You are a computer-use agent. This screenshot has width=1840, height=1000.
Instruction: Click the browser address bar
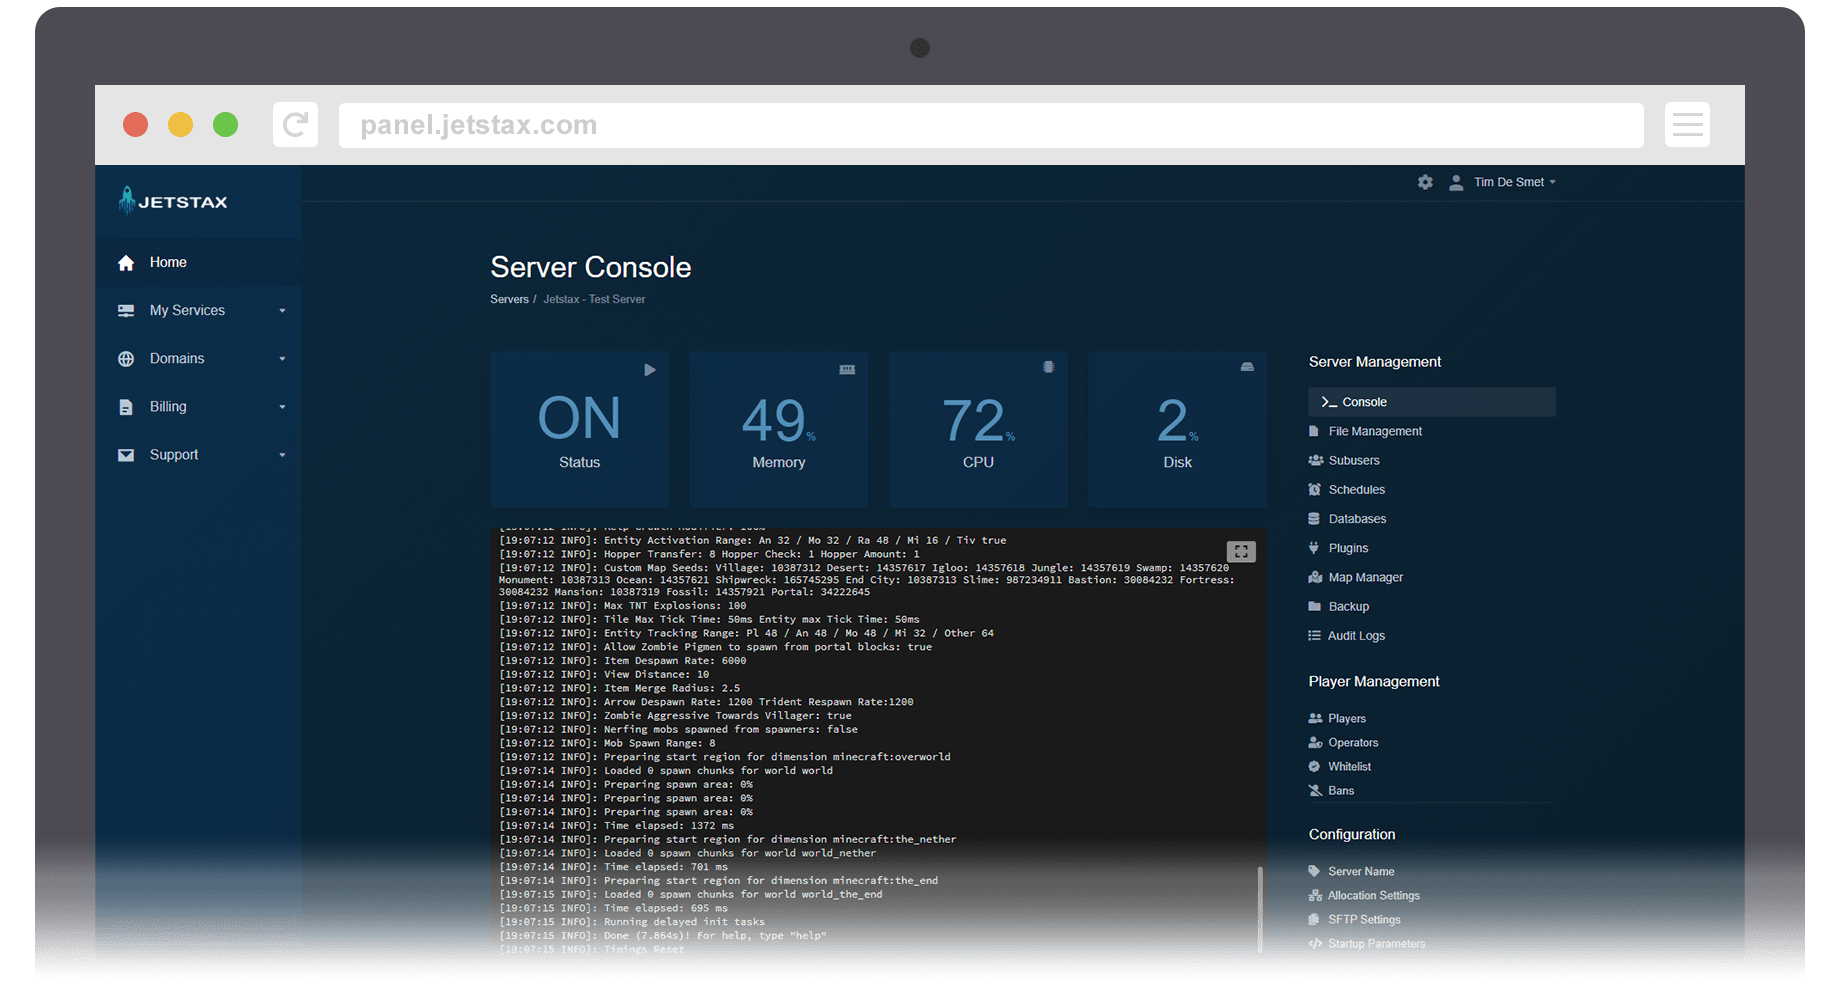click(x=991, y=125)
